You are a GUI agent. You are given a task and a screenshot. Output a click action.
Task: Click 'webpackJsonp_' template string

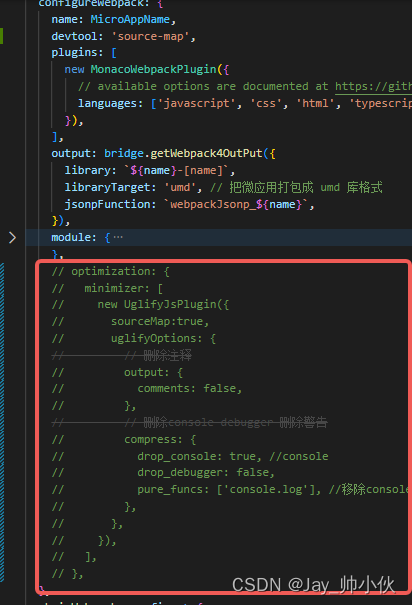click(213, 204)
